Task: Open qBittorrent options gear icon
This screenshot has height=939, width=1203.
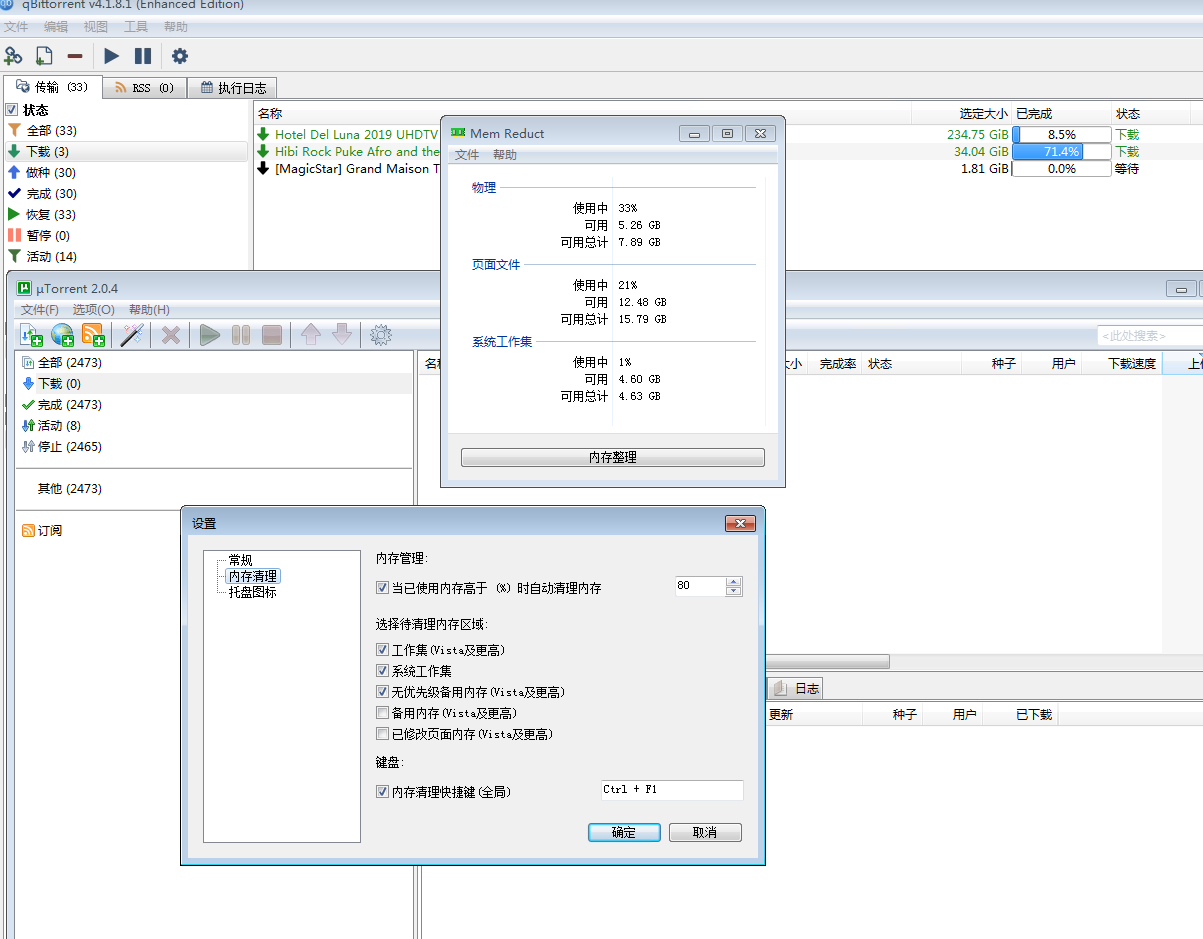Action: pos(180,56)
